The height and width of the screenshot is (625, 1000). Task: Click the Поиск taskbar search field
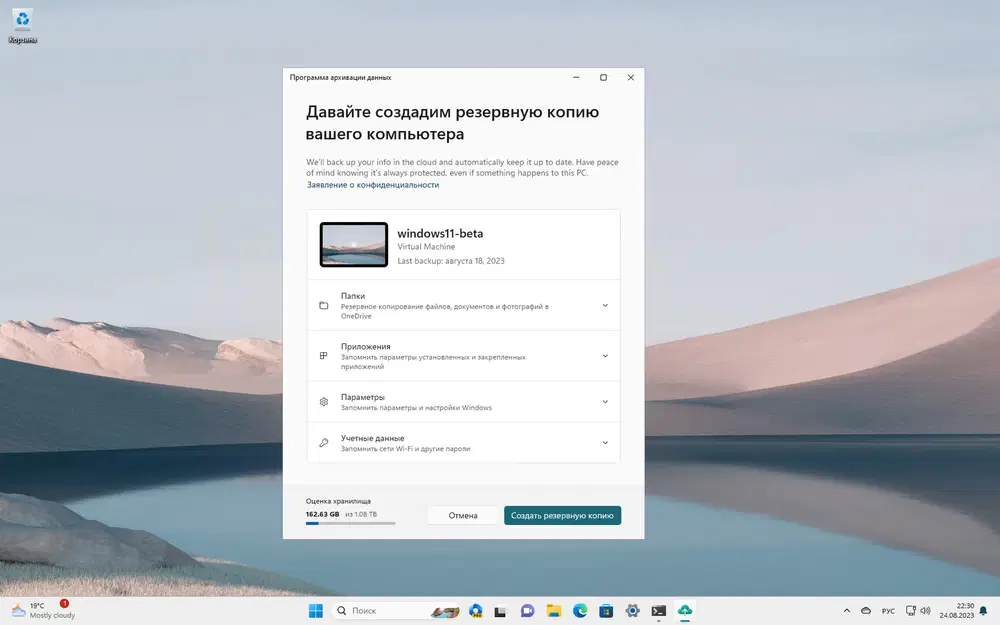397,611
